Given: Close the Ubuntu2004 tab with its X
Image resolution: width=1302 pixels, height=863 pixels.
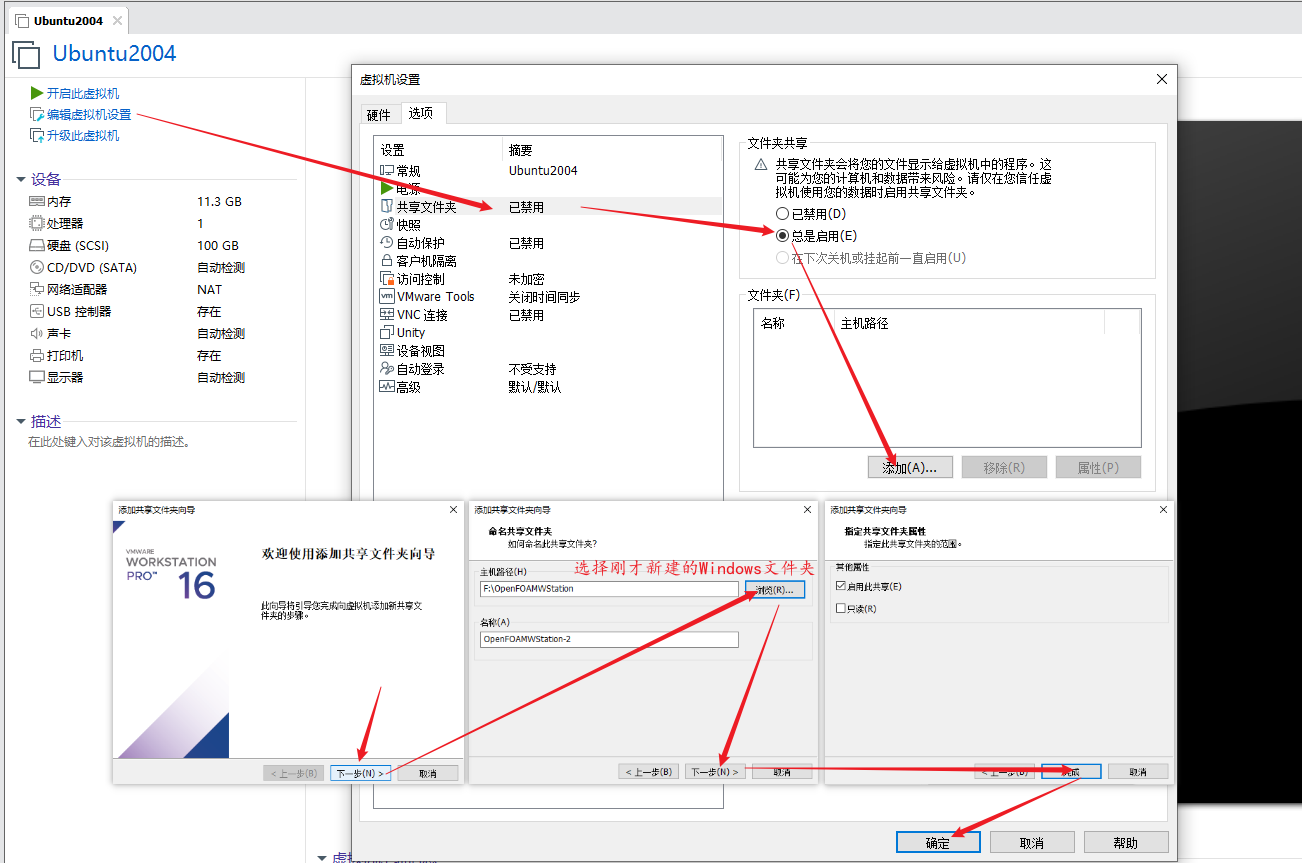Looking at the screenshot, I should [x=116, y=20].
